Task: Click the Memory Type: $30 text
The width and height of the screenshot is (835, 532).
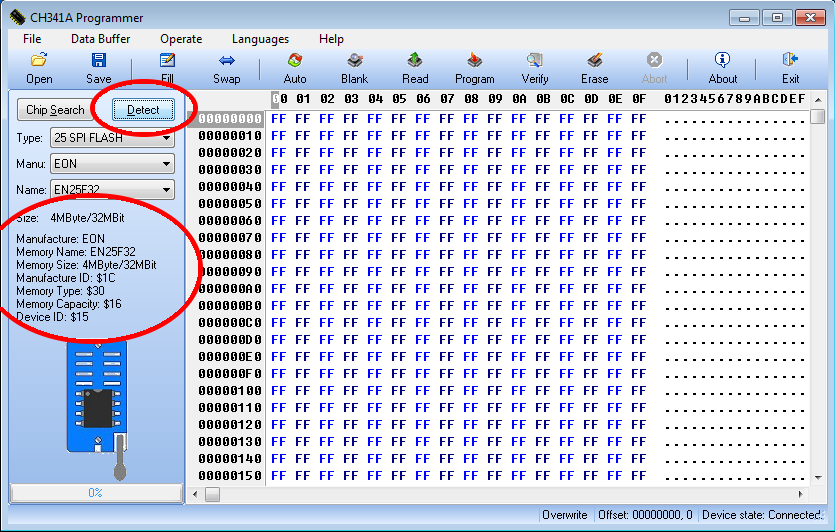Action: click(x=60, y=291)
